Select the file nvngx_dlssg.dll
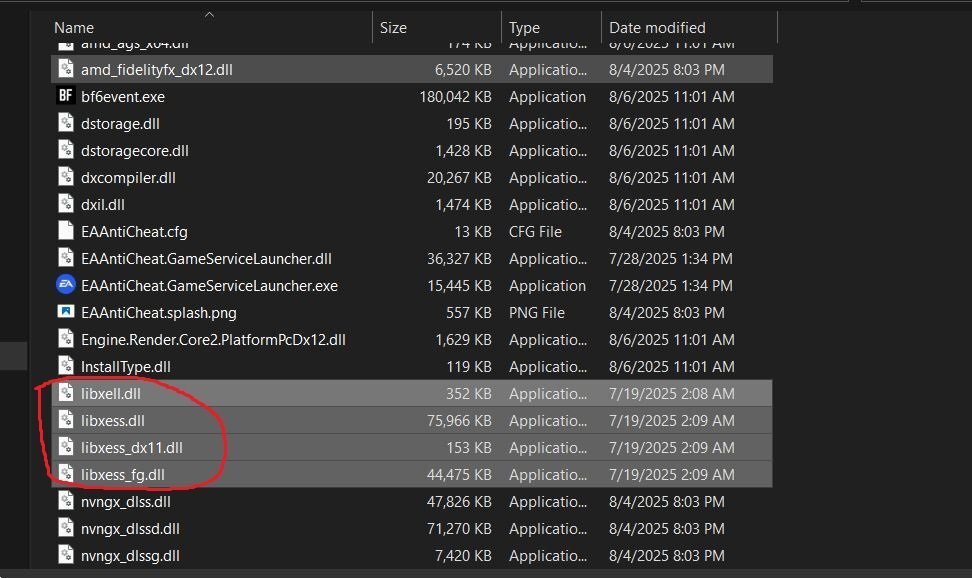Image resolution: width=972 pixels, height=578 pixels. point(130,555)
